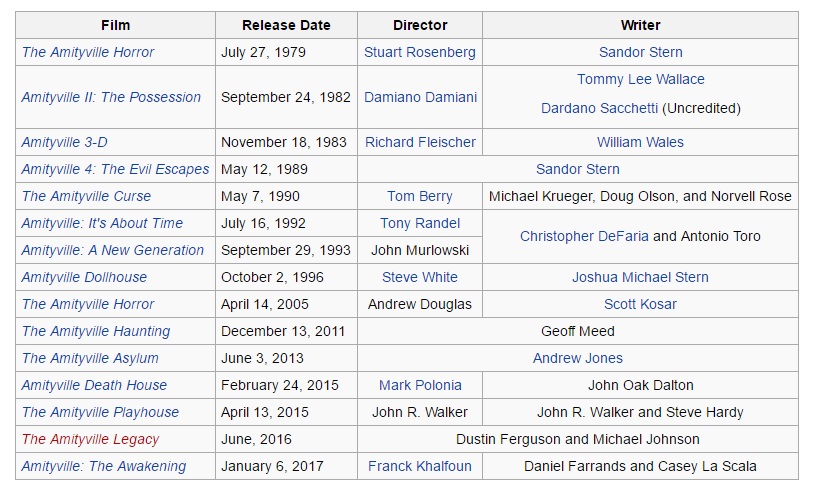Follow the Damiano Damiani director link
Screen dimensions: 814x490
420,98
